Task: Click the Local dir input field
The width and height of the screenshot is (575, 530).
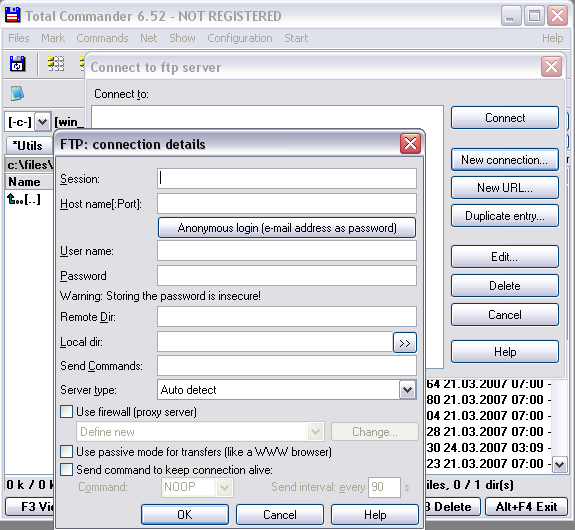Action: (275, 341)
